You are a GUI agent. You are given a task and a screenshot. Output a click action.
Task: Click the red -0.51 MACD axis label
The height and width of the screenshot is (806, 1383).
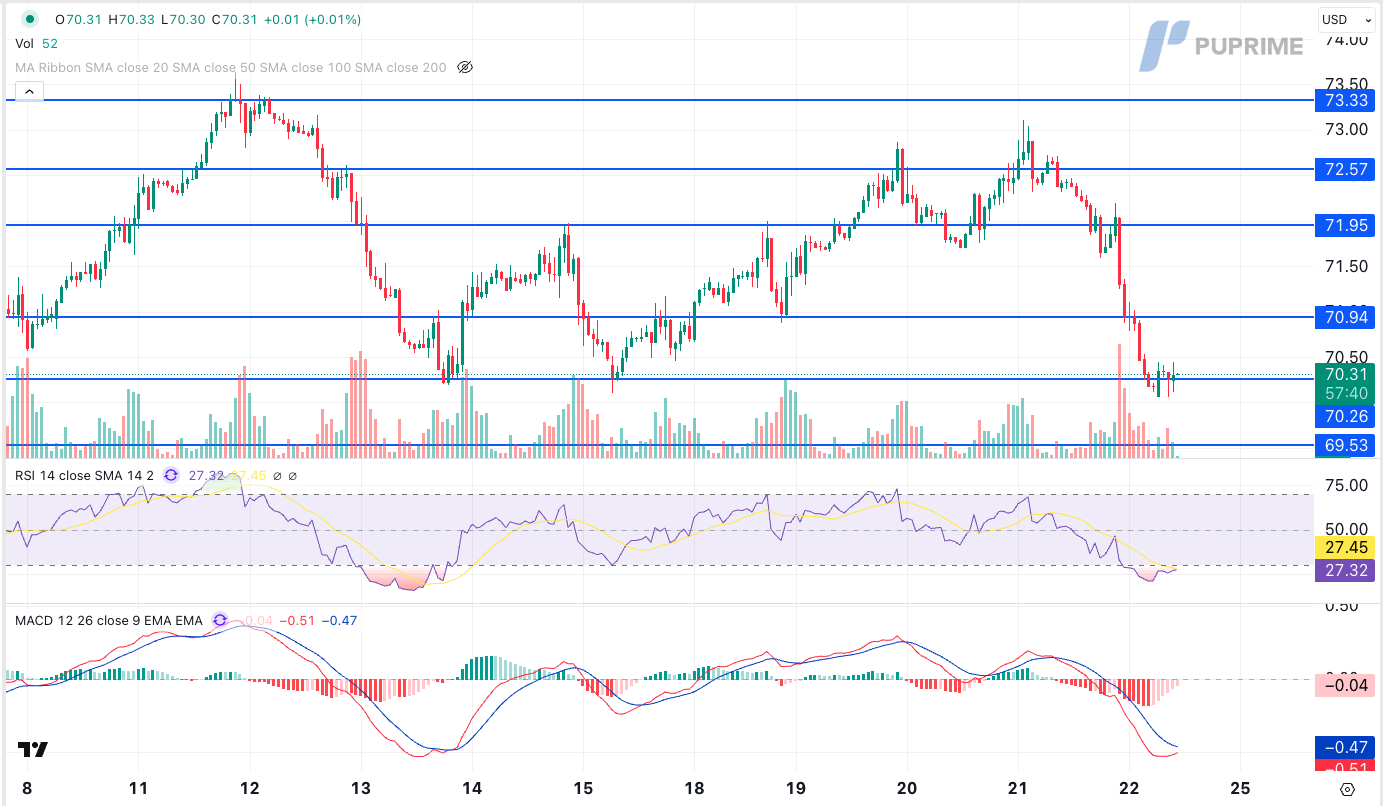pos(1346,766)
